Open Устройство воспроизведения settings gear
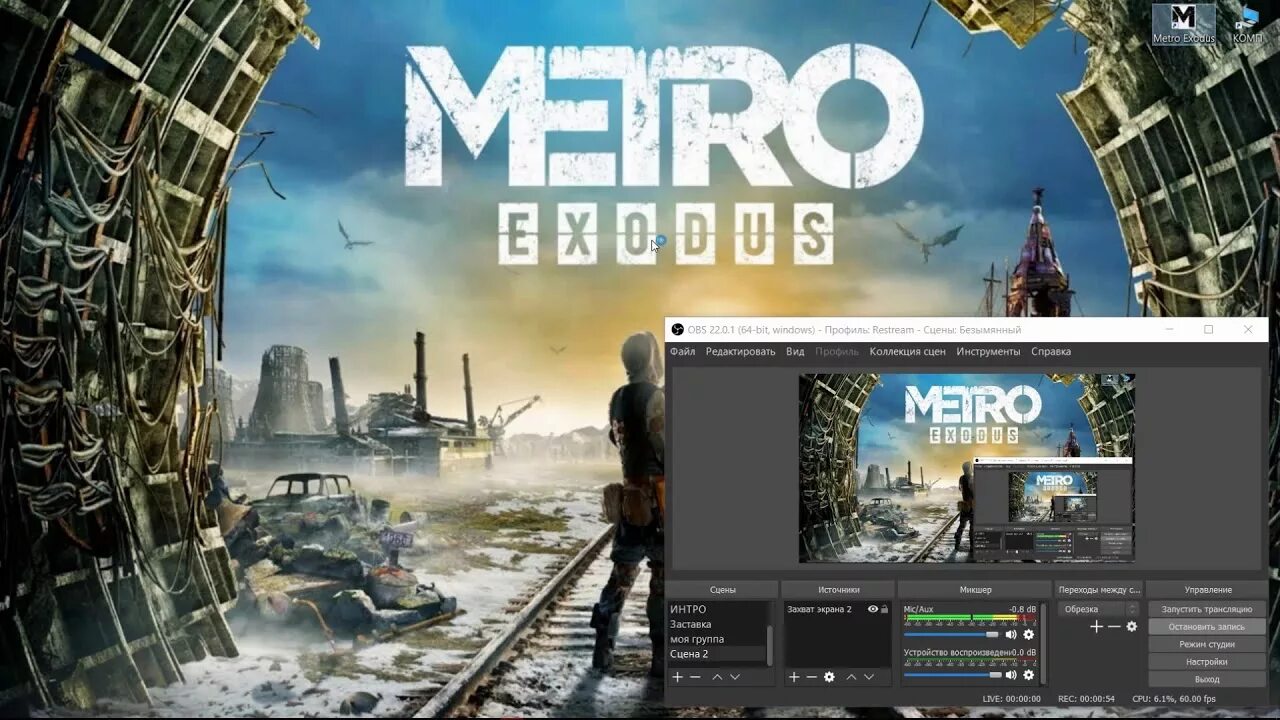The image size is (1280, 720). 1028,675
